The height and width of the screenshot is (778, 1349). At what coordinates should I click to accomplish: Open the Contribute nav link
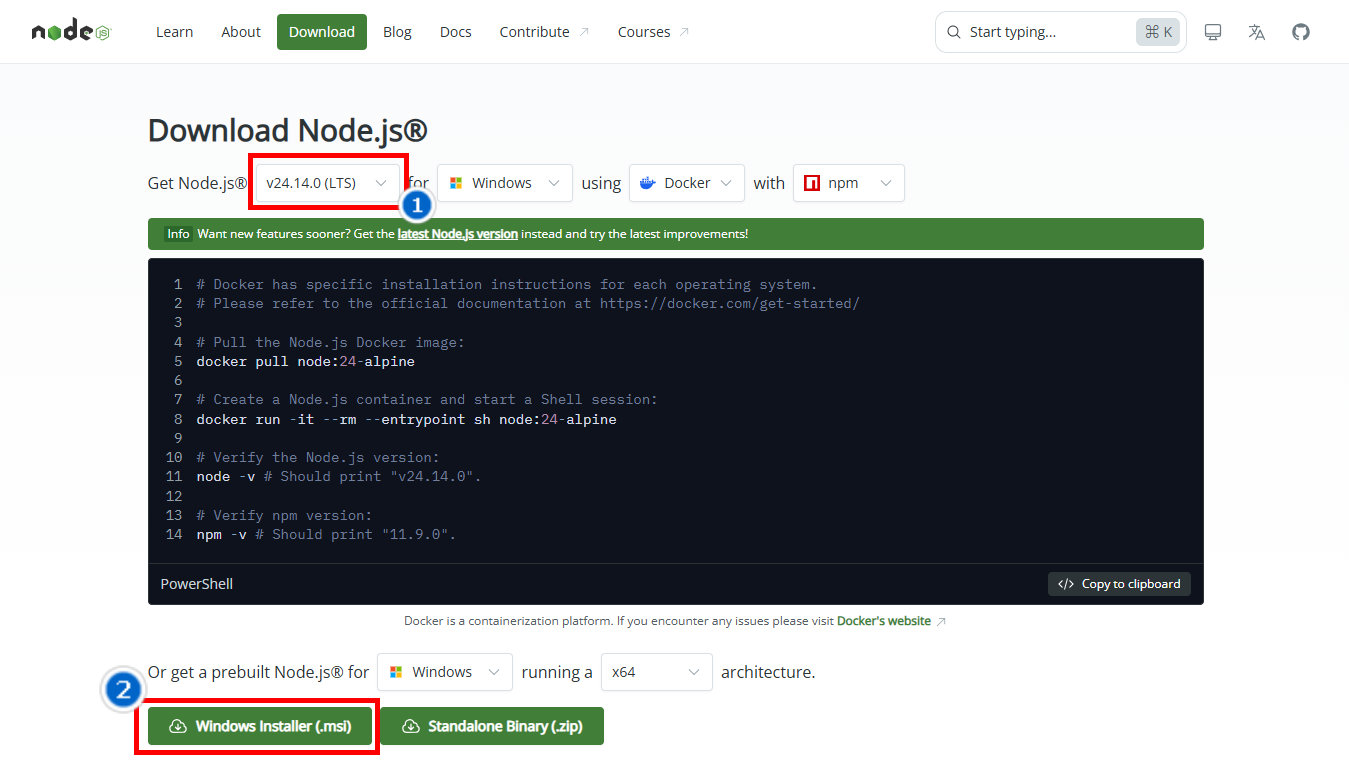pos(544,32)
